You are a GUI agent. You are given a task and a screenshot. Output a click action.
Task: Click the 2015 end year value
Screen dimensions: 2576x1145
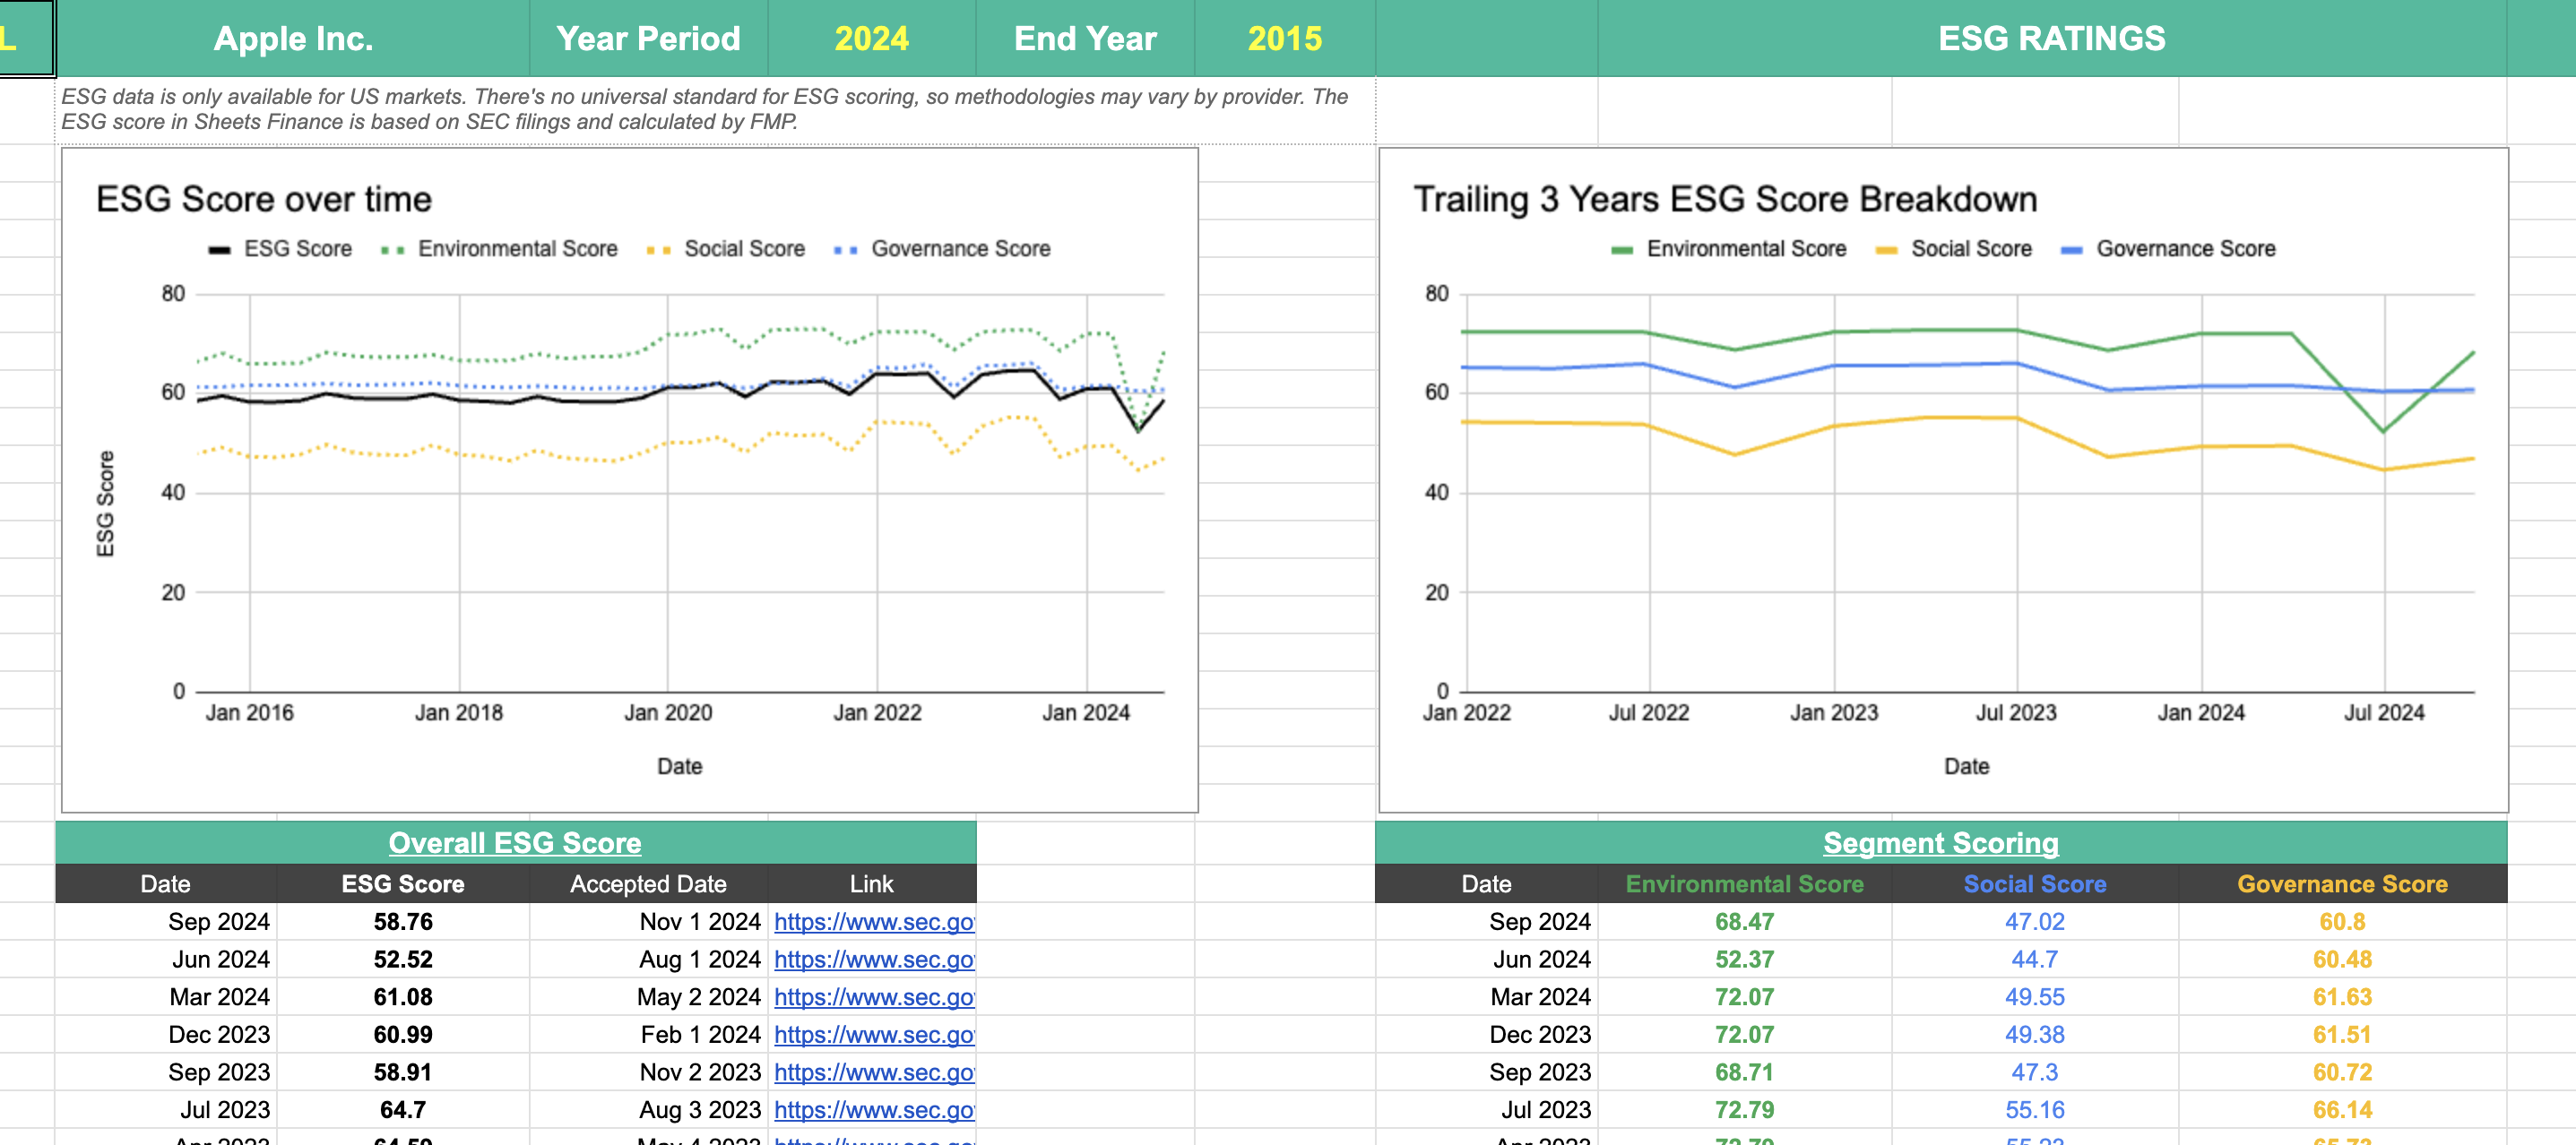[1284, 38]
